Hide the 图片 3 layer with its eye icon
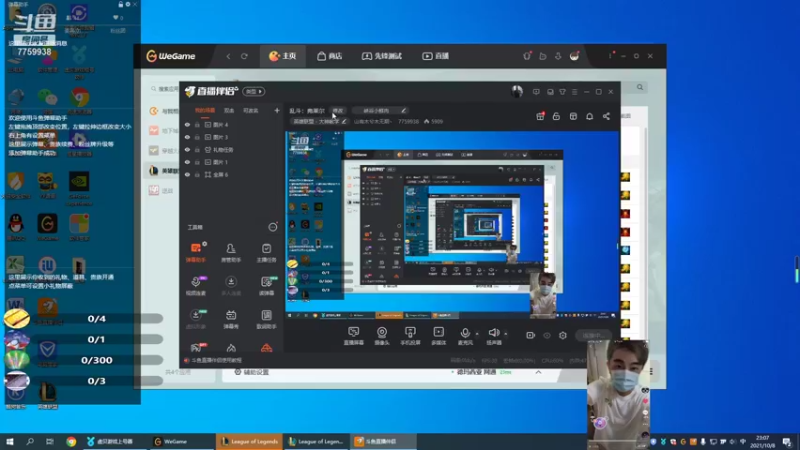This screenshot has height=450, width=800. [187, 137]
